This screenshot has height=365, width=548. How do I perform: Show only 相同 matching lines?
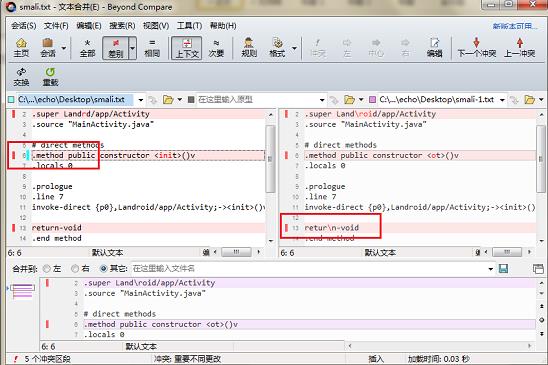tap(152, 48)
